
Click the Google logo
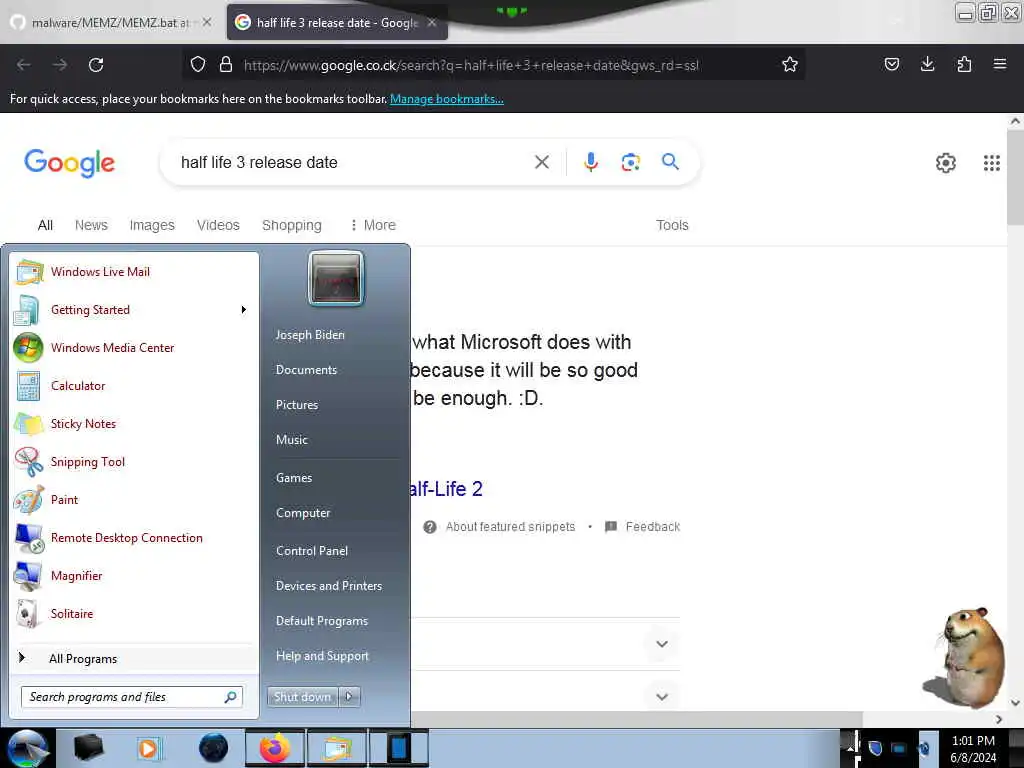point(69,163)
